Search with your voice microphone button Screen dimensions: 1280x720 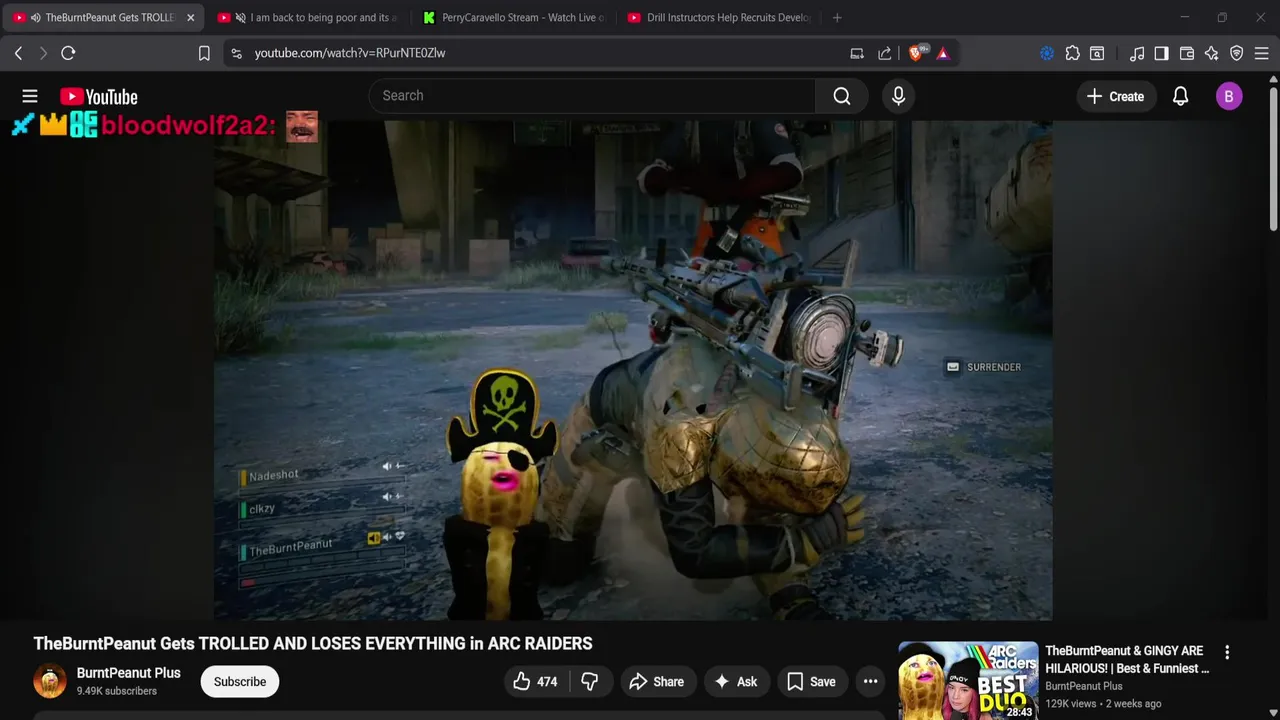[x=898, y=96]
